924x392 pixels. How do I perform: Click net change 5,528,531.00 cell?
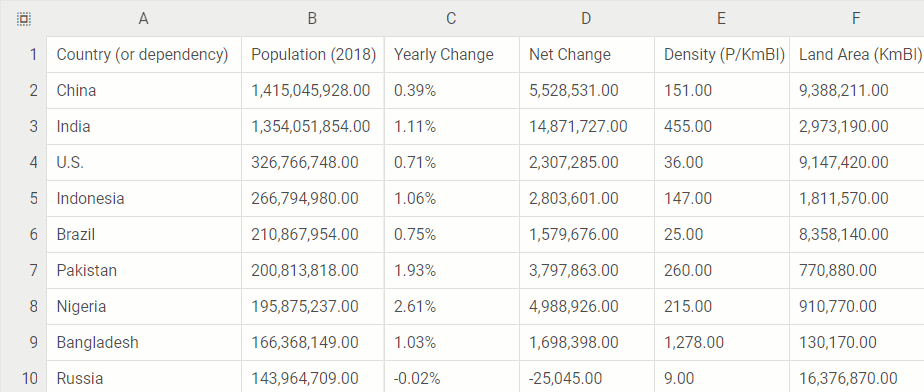(x=586, y=91)
